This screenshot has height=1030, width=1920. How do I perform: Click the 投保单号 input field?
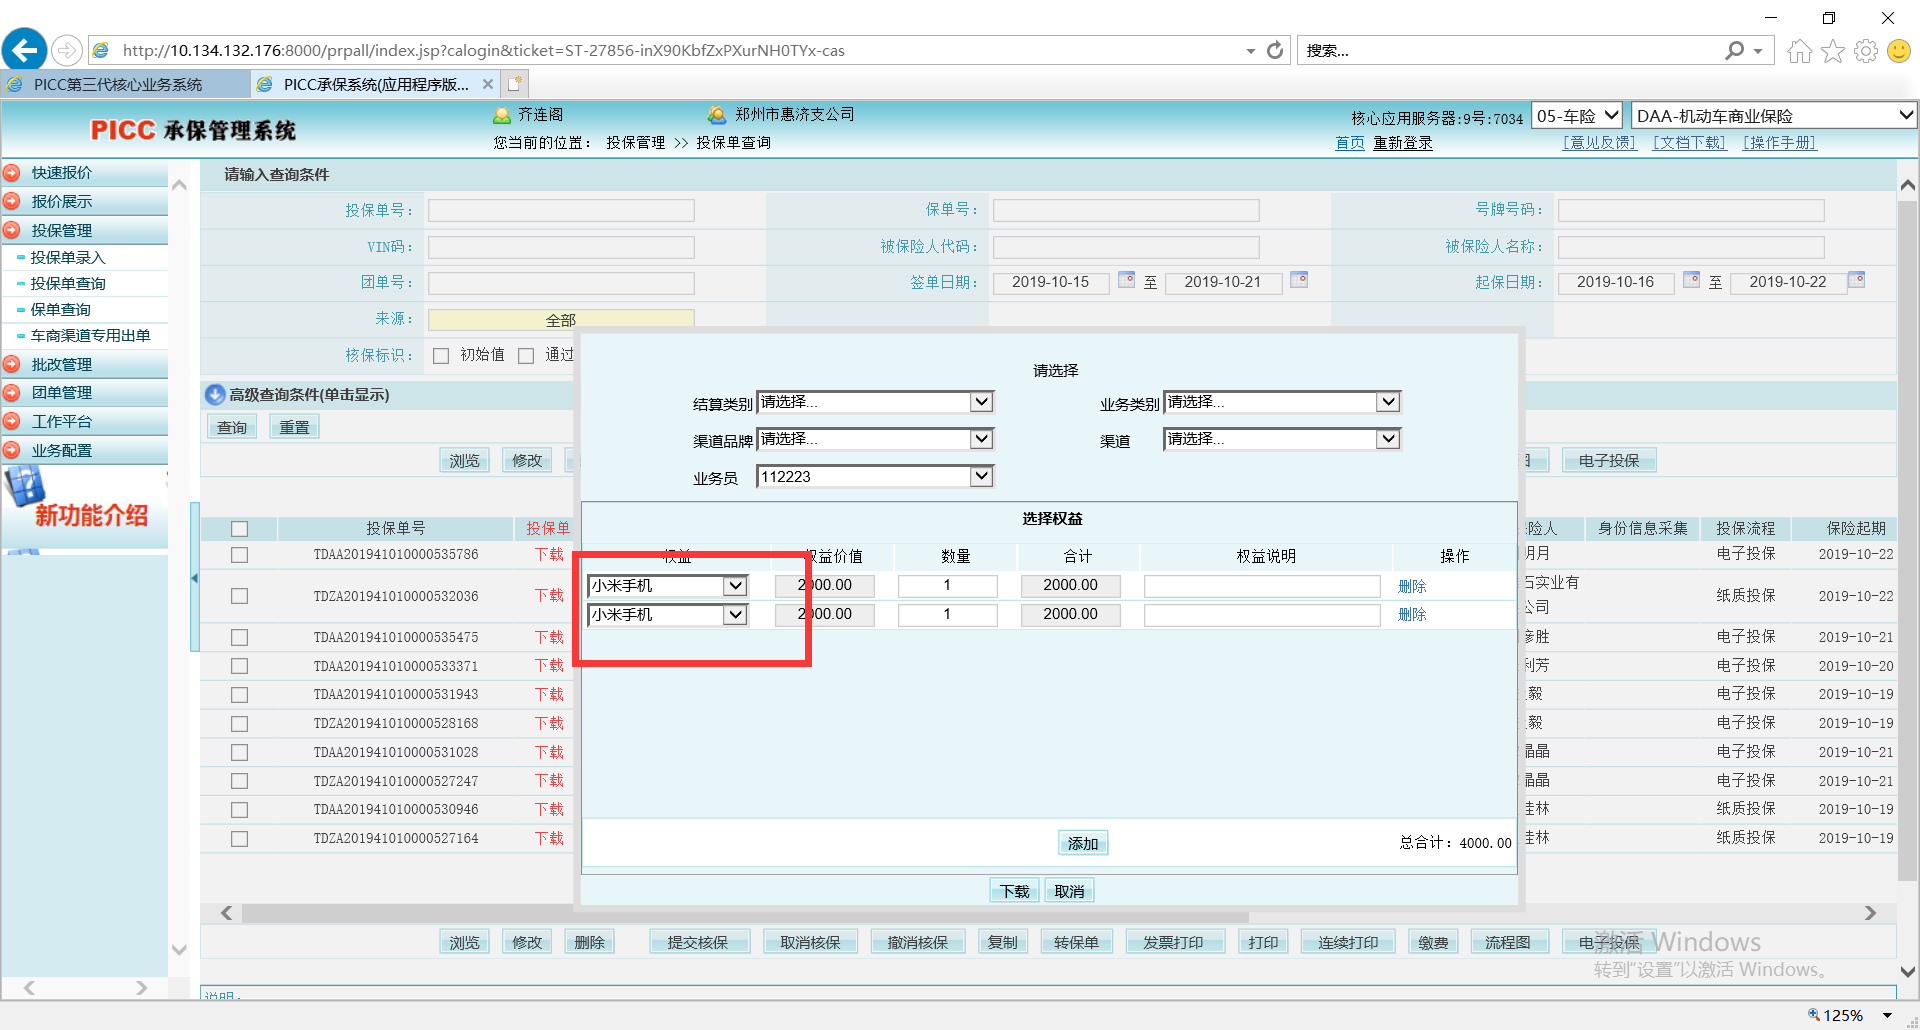[x=561, y=210]
